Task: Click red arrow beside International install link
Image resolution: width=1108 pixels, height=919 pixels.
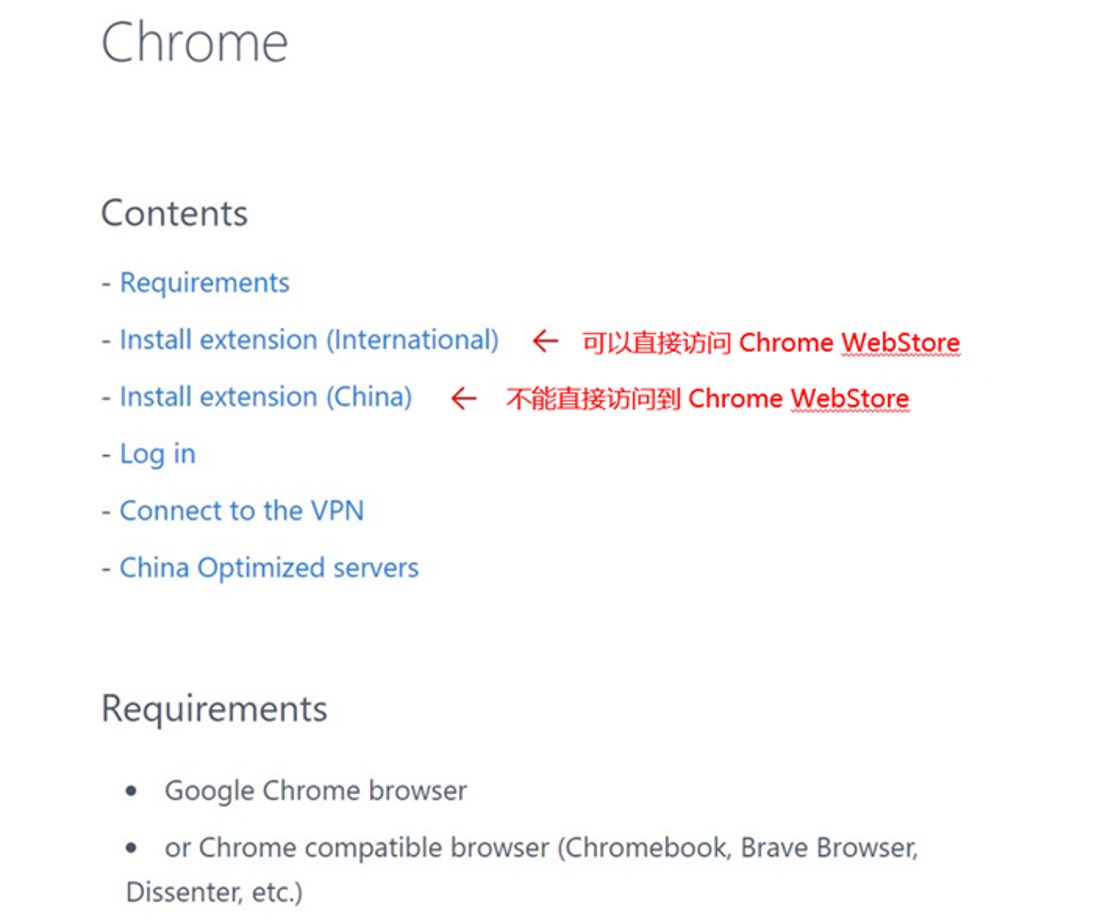Action: tap(545, 341)
